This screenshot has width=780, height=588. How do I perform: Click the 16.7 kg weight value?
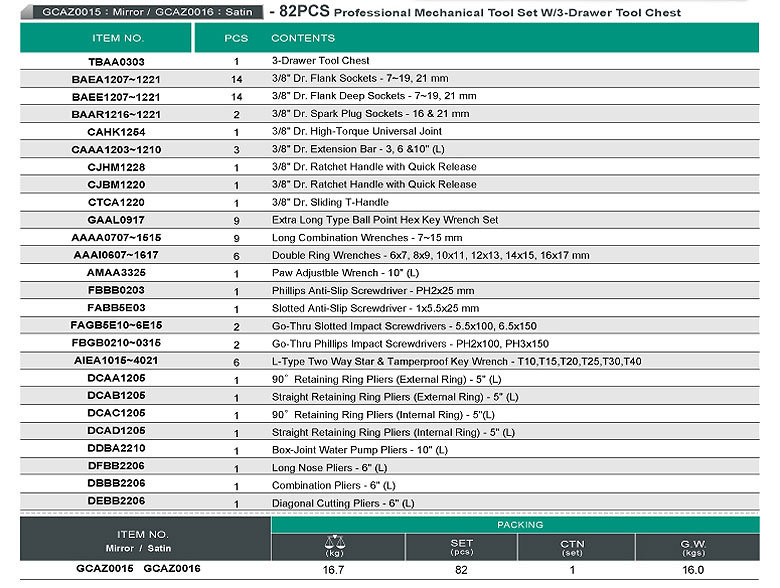pos(333,570)
